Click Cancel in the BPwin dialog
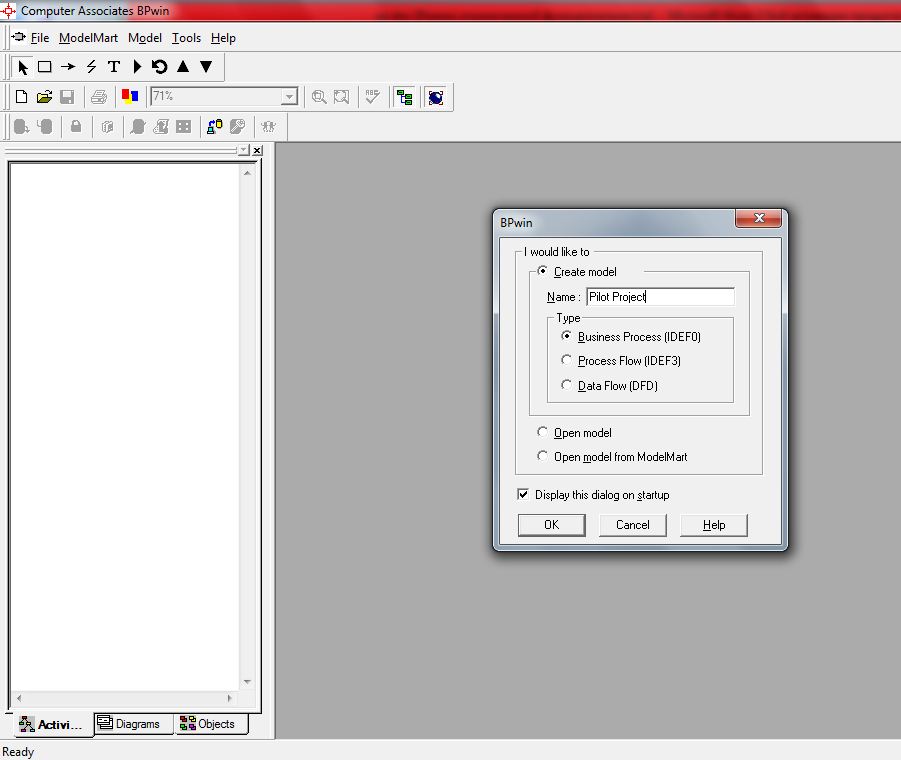Image resolution: width=901 pixels, height=760 pixels. [633, 525]
